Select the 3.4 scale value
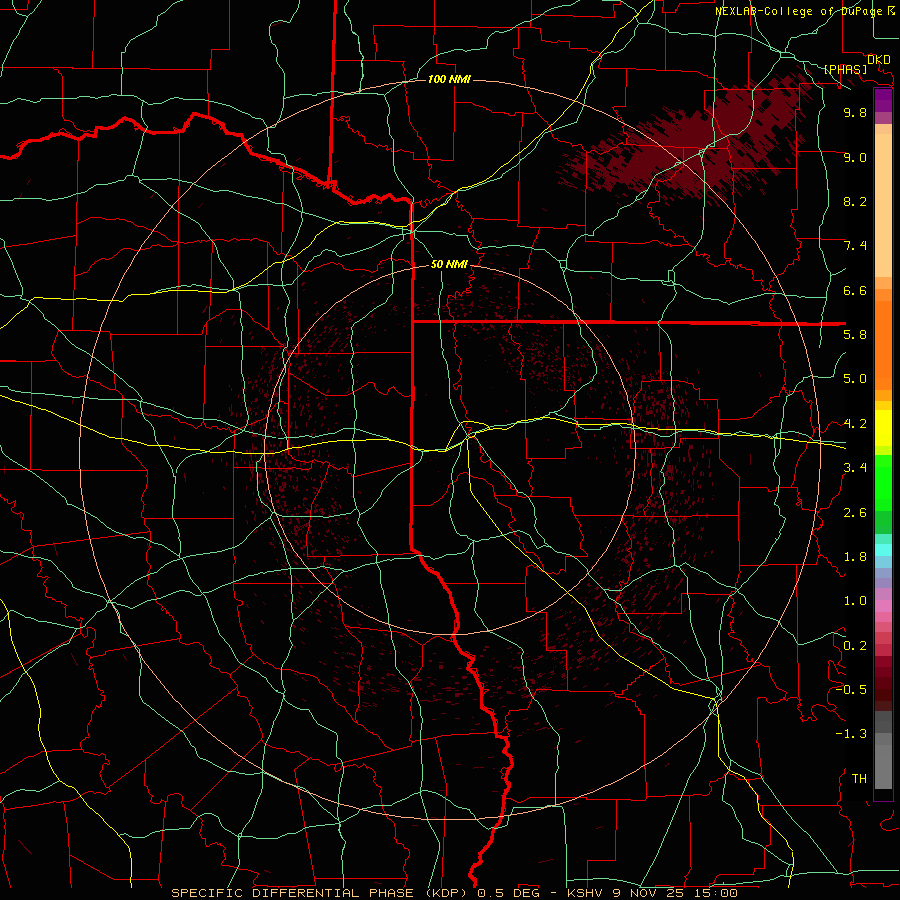The image size is (900, 900). (855, 468)
